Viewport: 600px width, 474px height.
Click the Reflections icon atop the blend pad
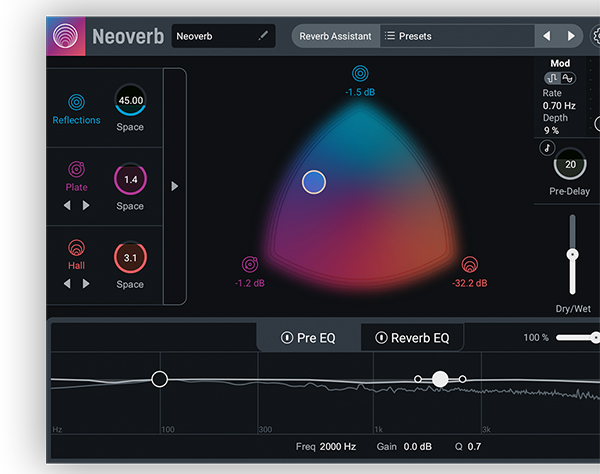tap(360, 73)
